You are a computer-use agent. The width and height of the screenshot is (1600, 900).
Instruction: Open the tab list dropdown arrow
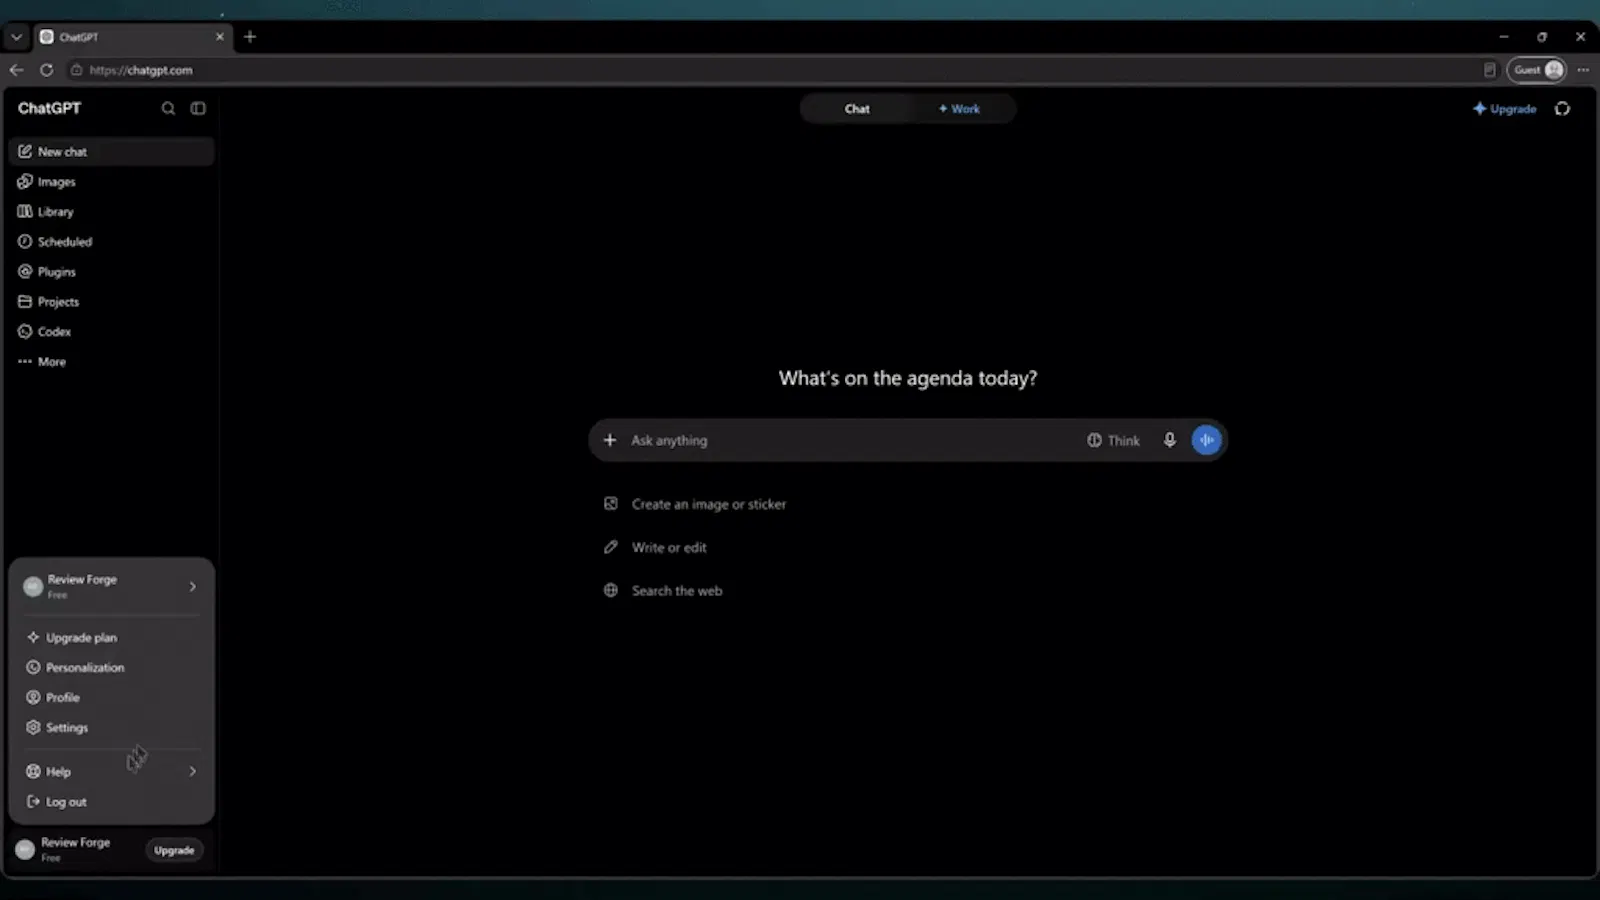pyautogui.click(x=16, y=37)
